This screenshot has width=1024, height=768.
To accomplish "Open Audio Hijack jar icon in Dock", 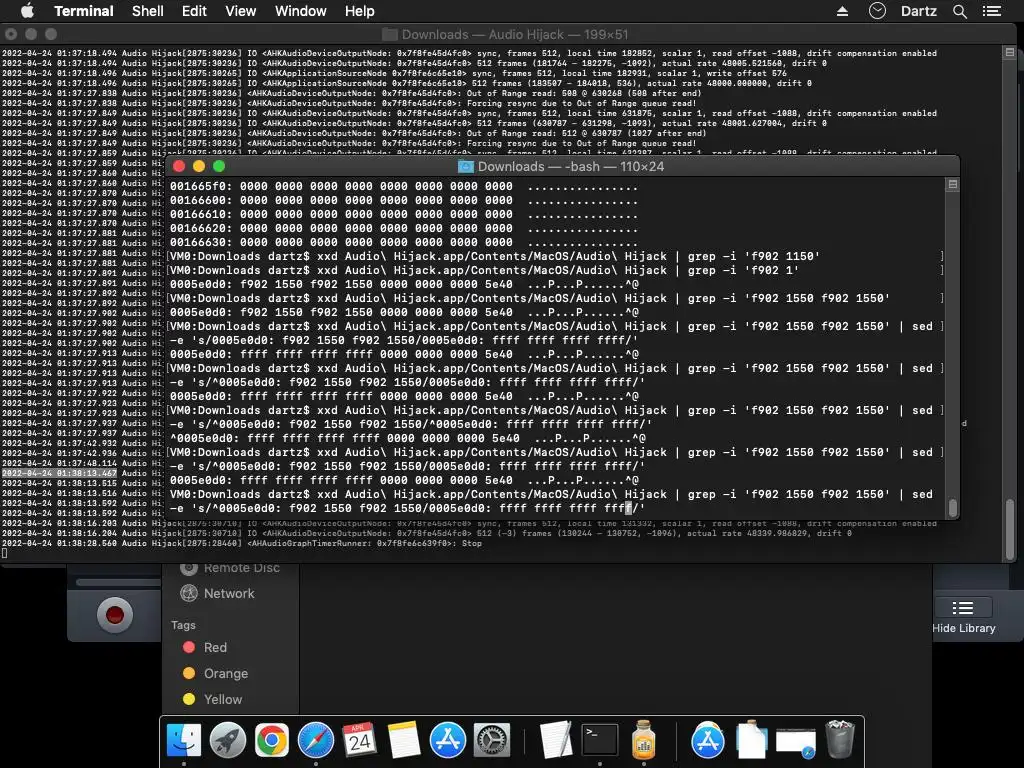I will (644, 741).
